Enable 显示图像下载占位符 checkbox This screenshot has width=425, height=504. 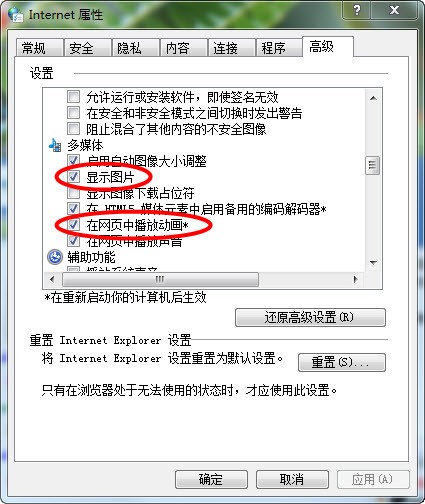point(73,193)
